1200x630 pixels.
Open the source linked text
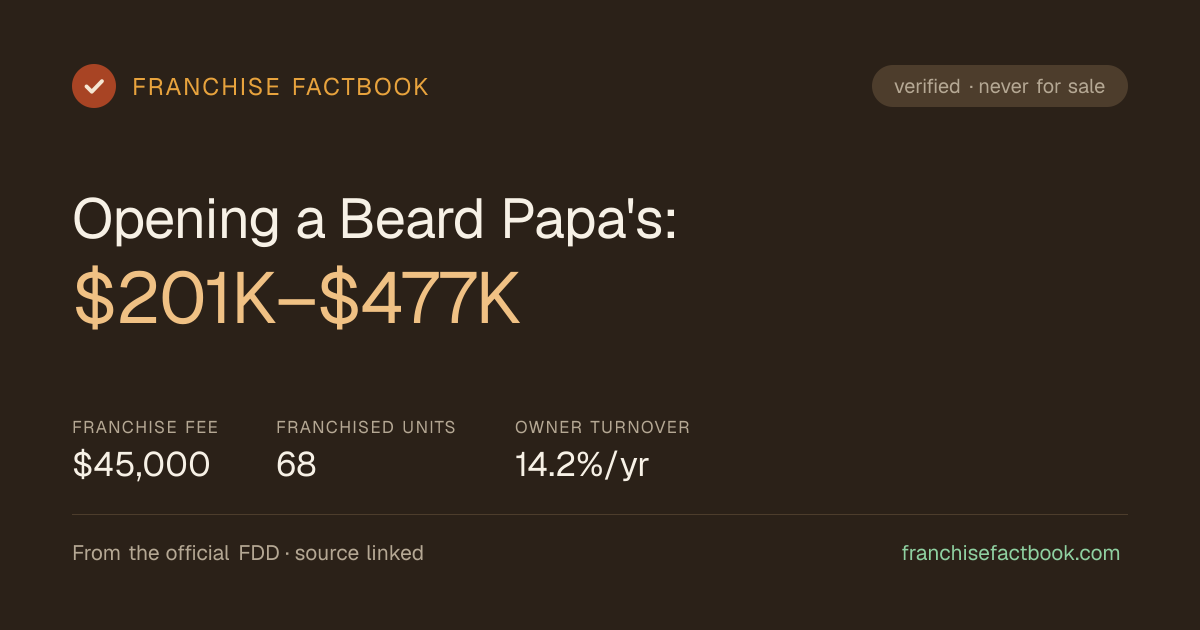pyautogui.click(x=359, y=553)
